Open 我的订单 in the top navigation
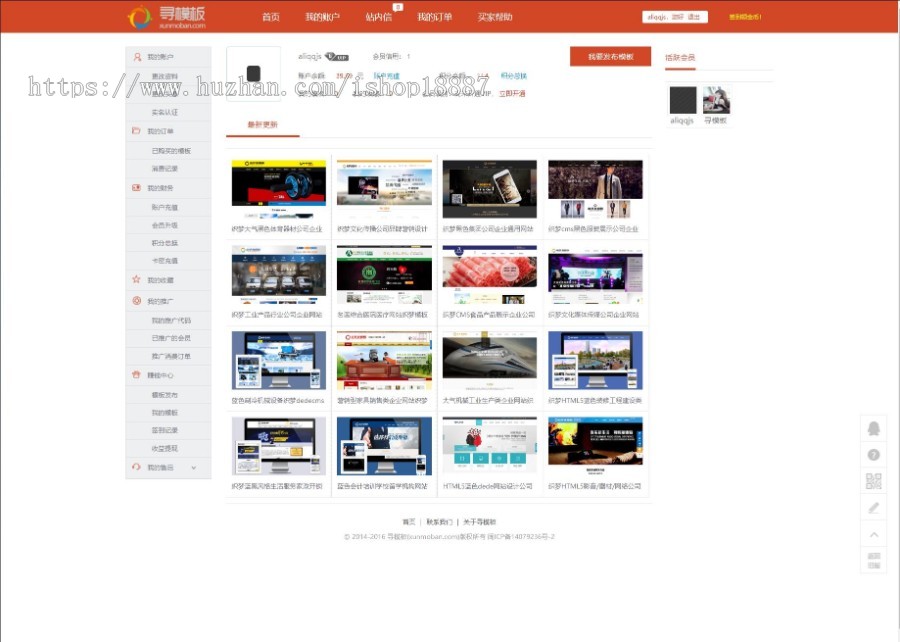This screenshot has width=900, height=642. click(x=435, y=17)
